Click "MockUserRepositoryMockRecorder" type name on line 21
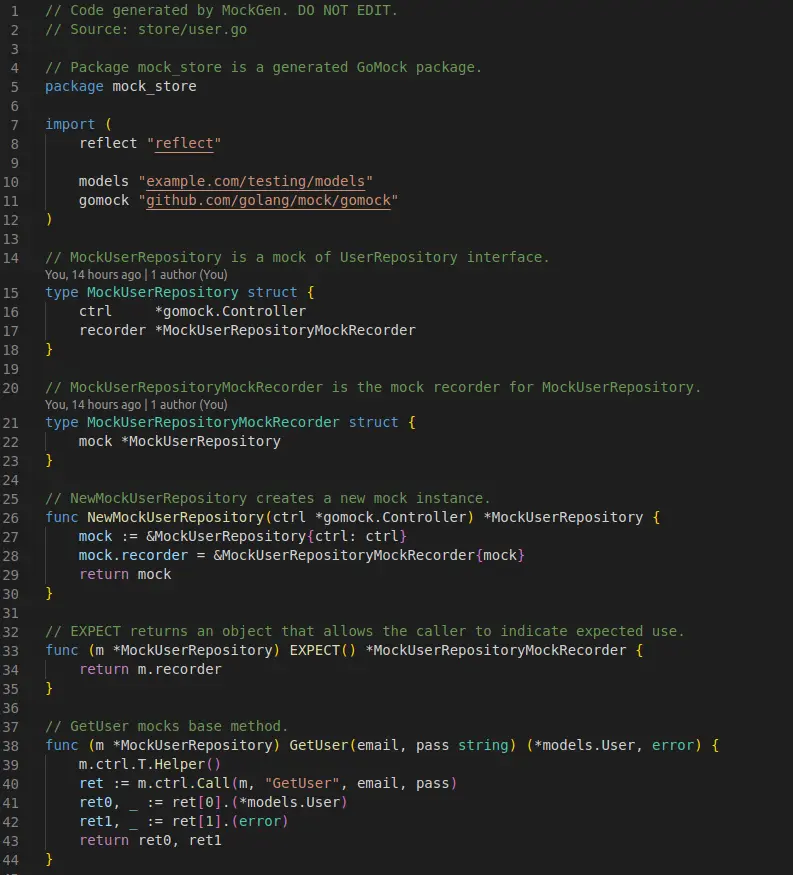 [x=213, y=422]
